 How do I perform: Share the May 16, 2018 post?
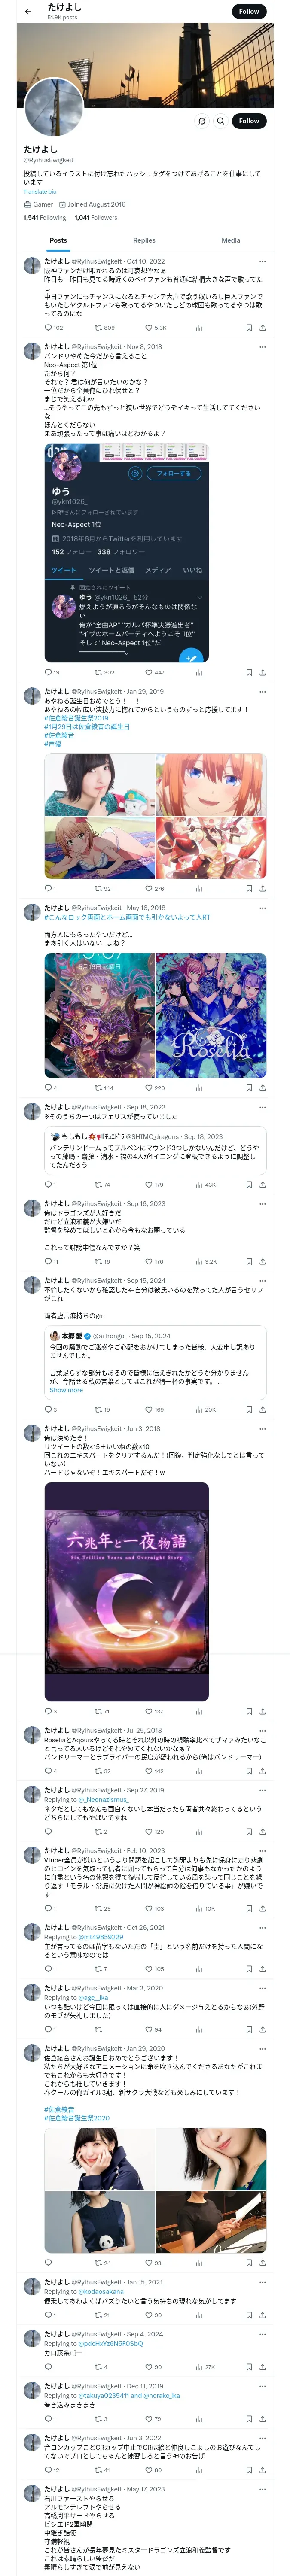(x=262, y=1087)
